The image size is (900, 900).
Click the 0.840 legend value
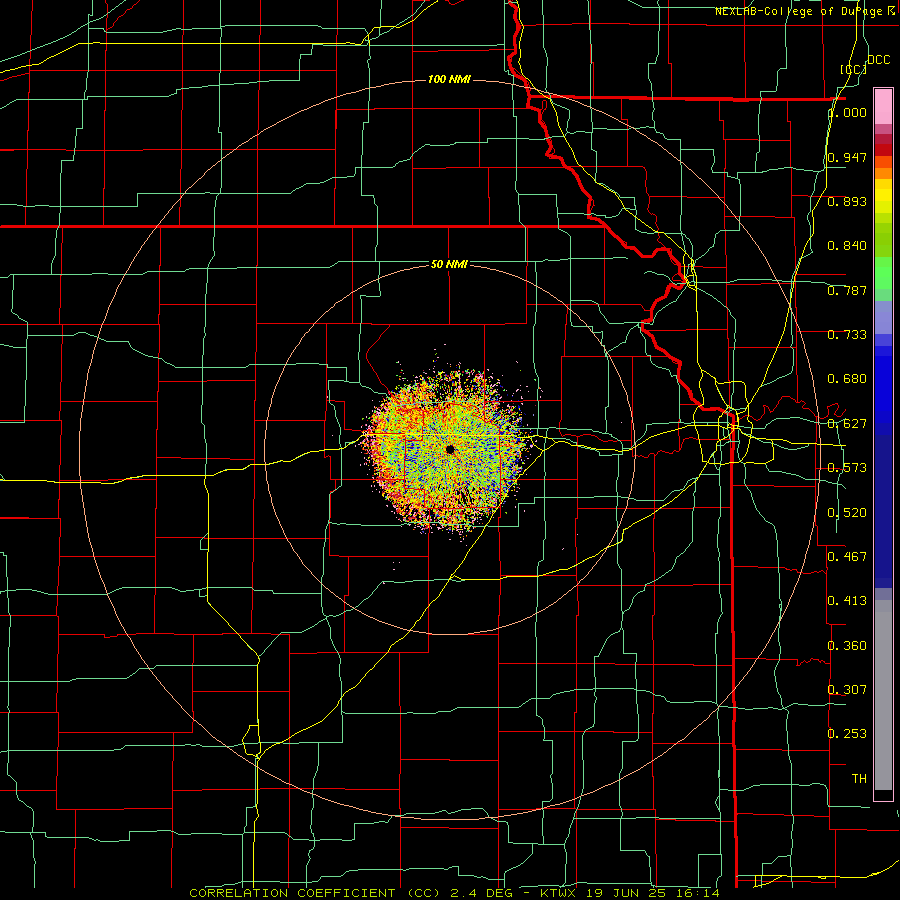(x=847, y=246)
